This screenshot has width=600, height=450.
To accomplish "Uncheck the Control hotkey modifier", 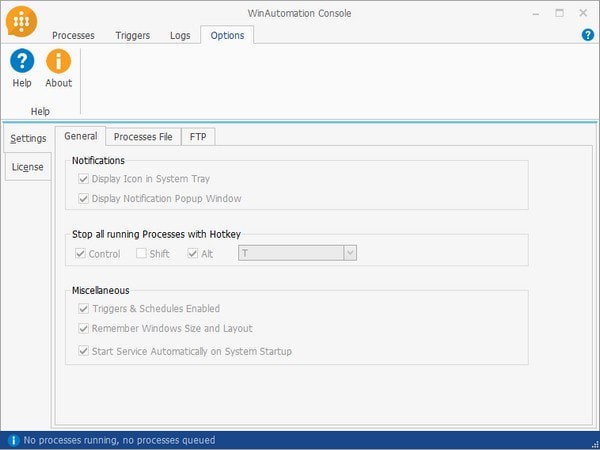I will [81, 254].
